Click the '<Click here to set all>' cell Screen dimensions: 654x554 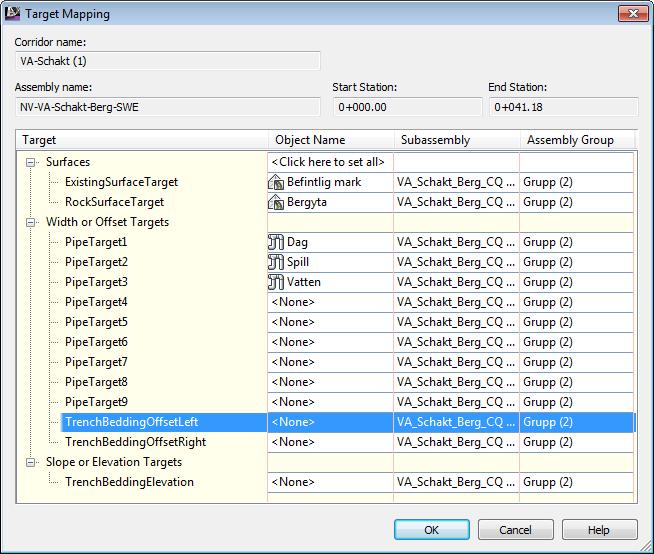click(x=330, y=162)
